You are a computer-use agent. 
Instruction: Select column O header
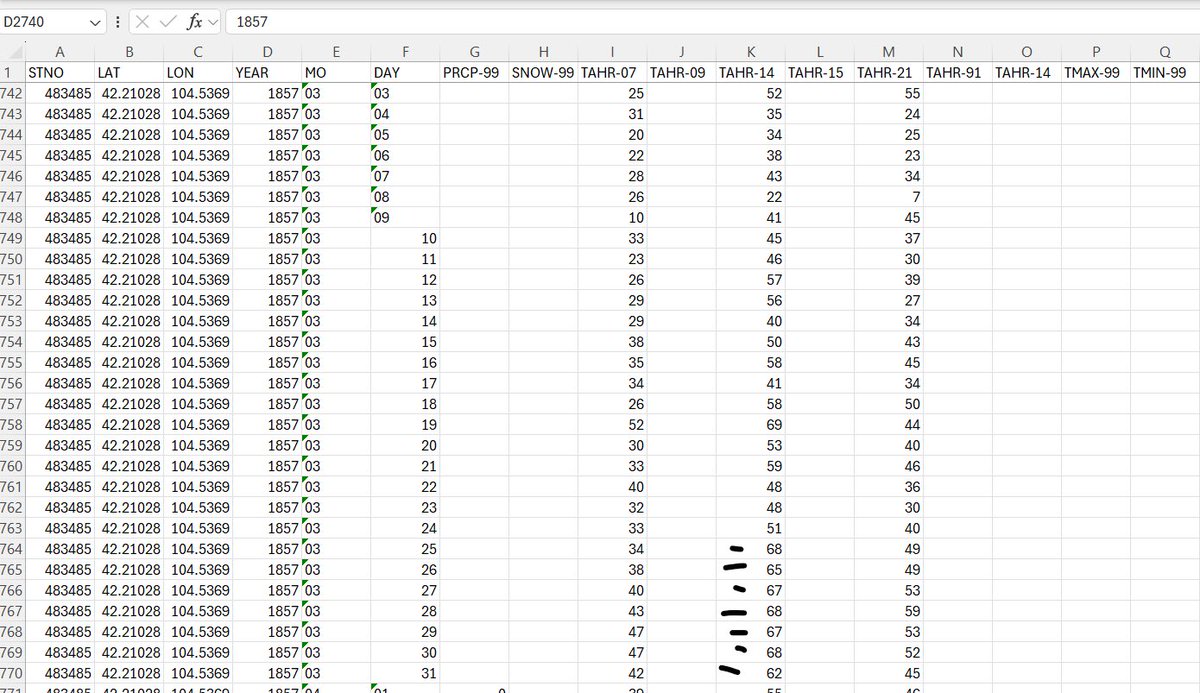pos(1027,52)
